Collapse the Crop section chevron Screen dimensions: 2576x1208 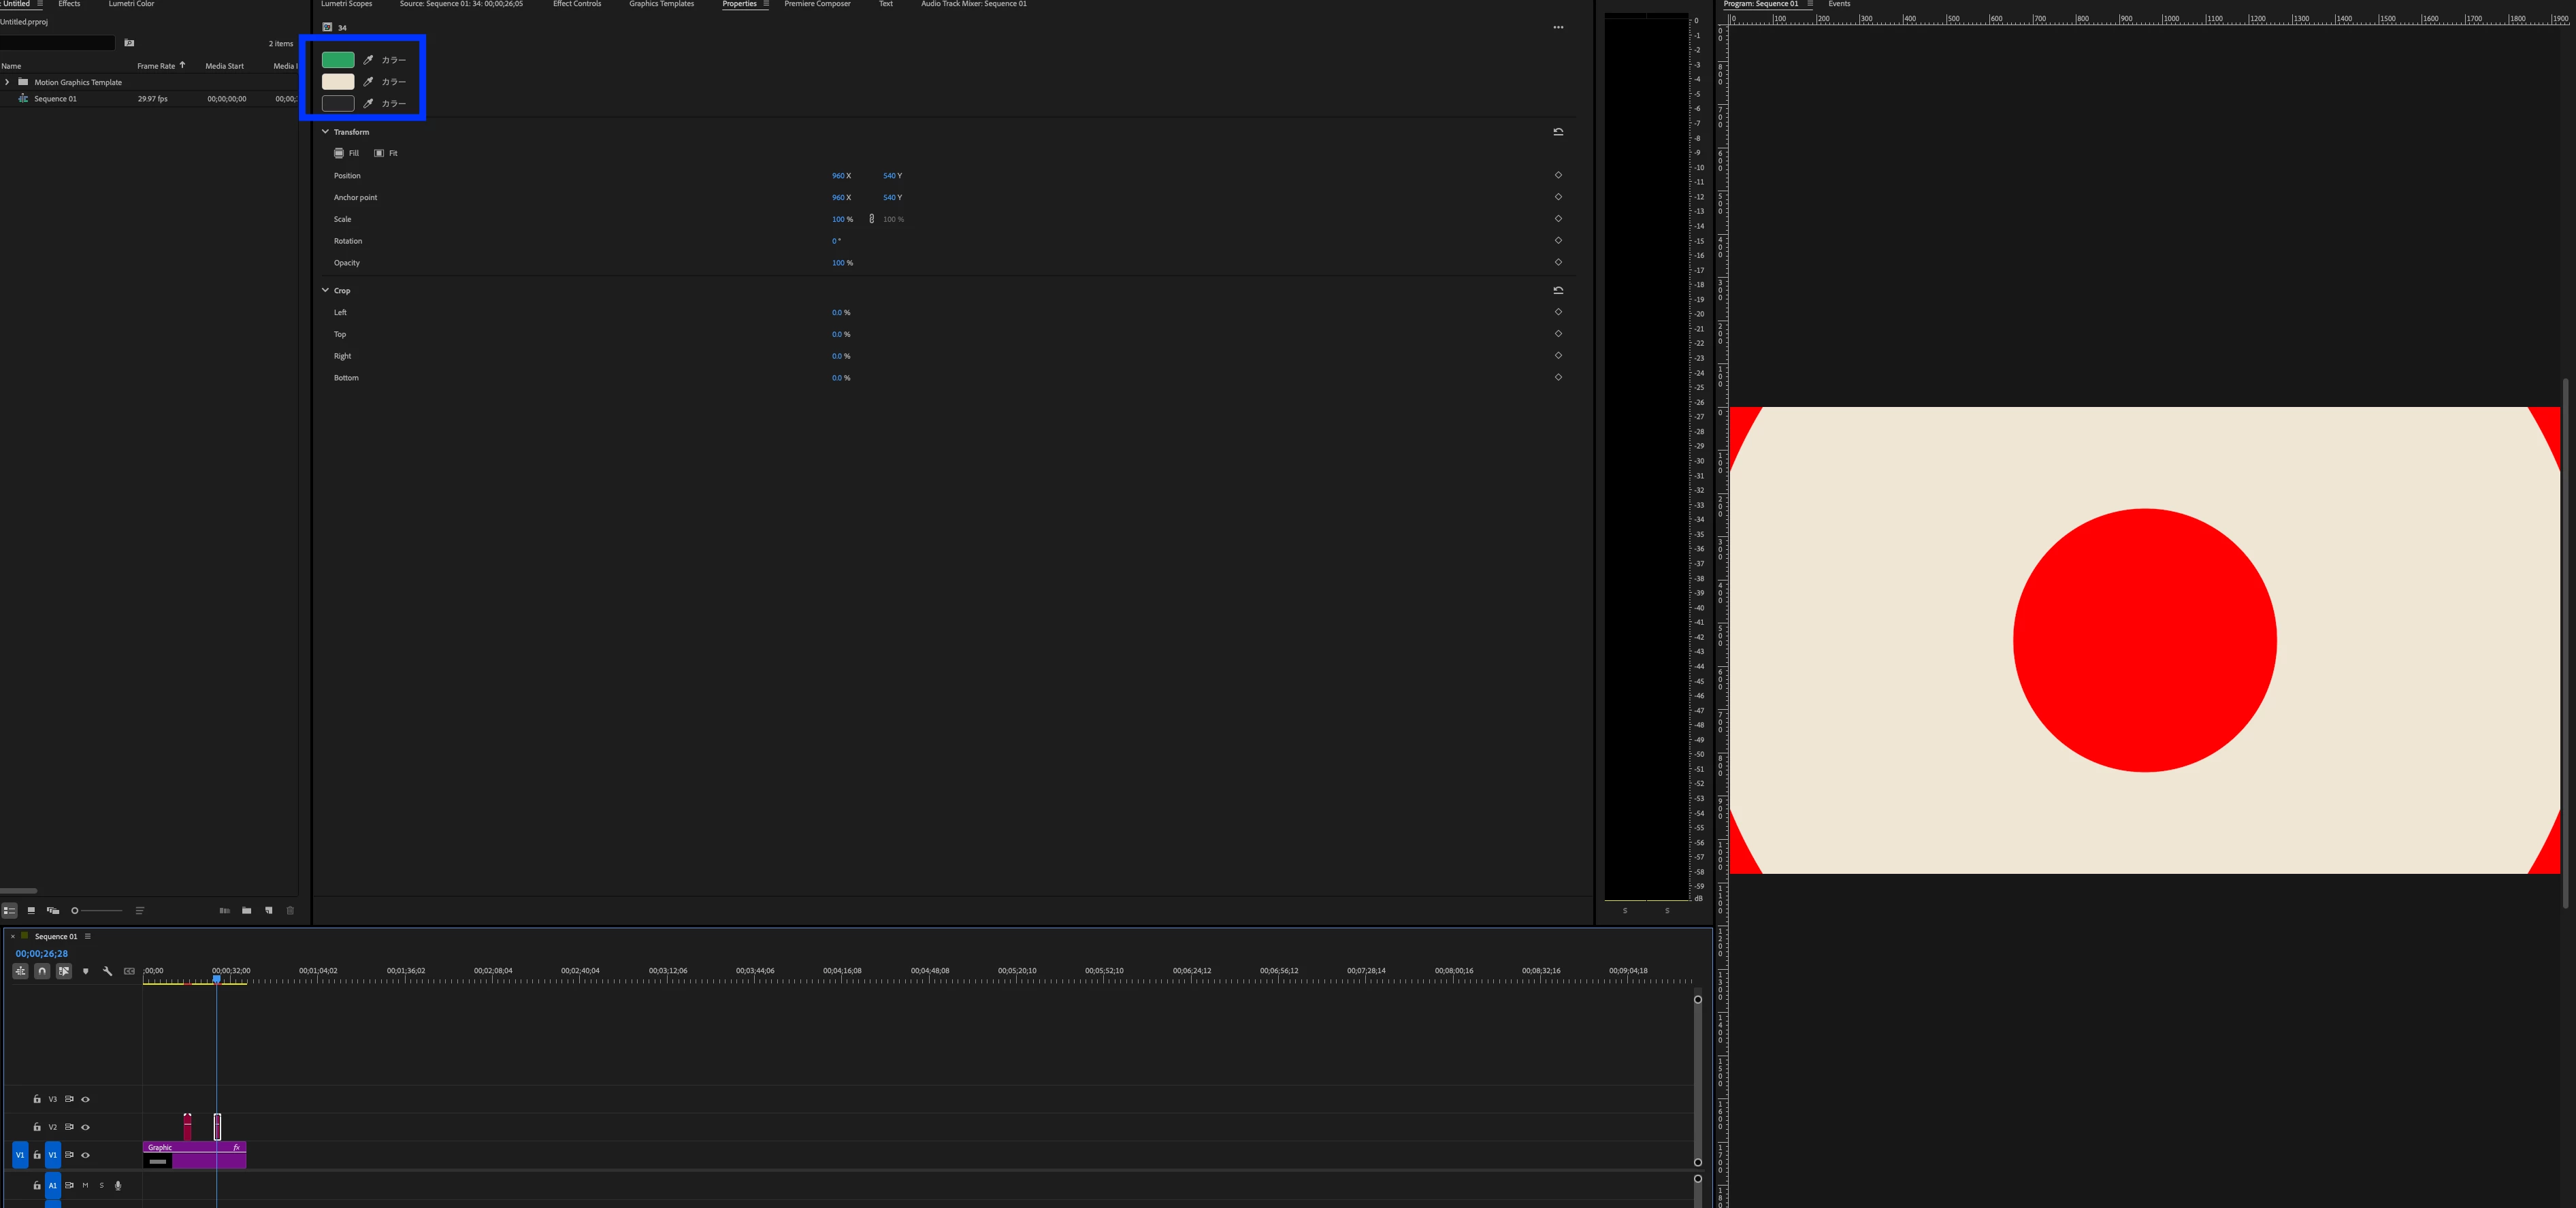point(325,290)
